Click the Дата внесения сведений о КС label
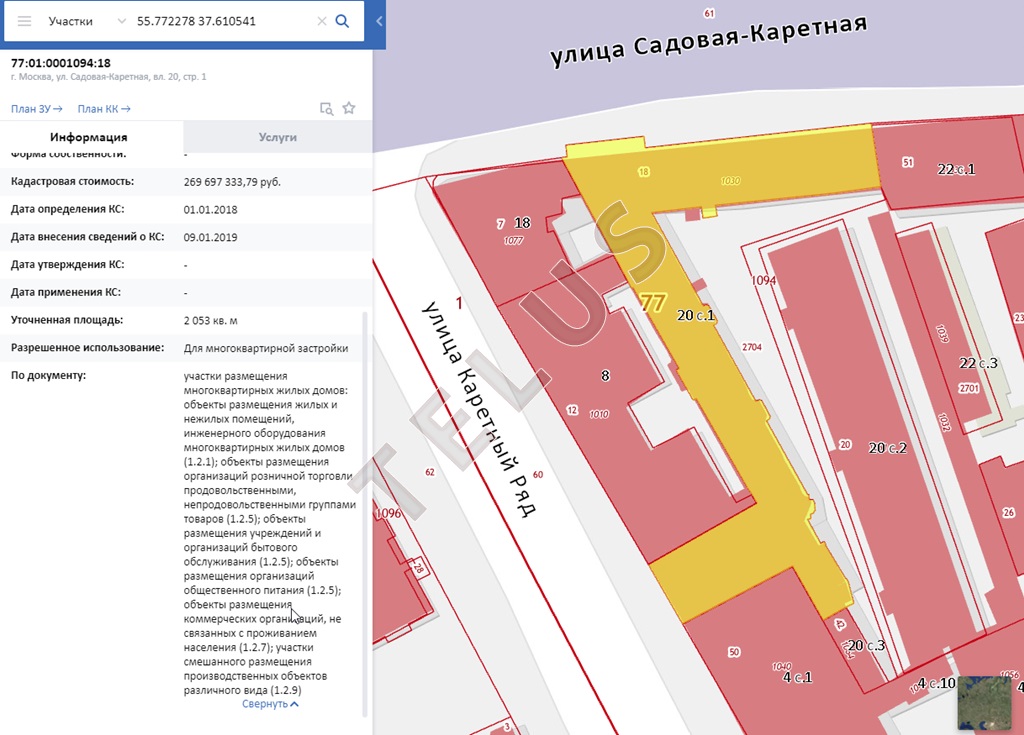The image size is (1024, 735). [87, 237]
